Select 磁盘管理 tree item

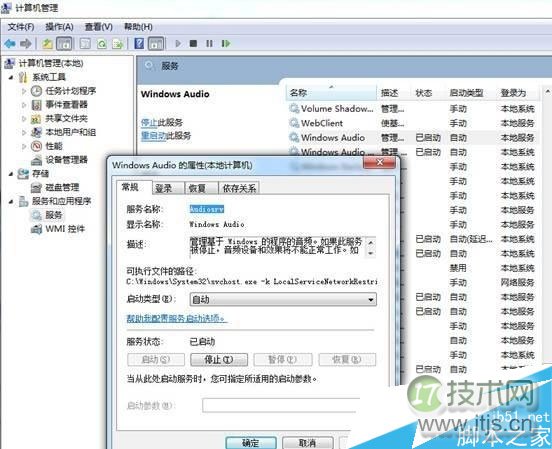click(62, 187)
